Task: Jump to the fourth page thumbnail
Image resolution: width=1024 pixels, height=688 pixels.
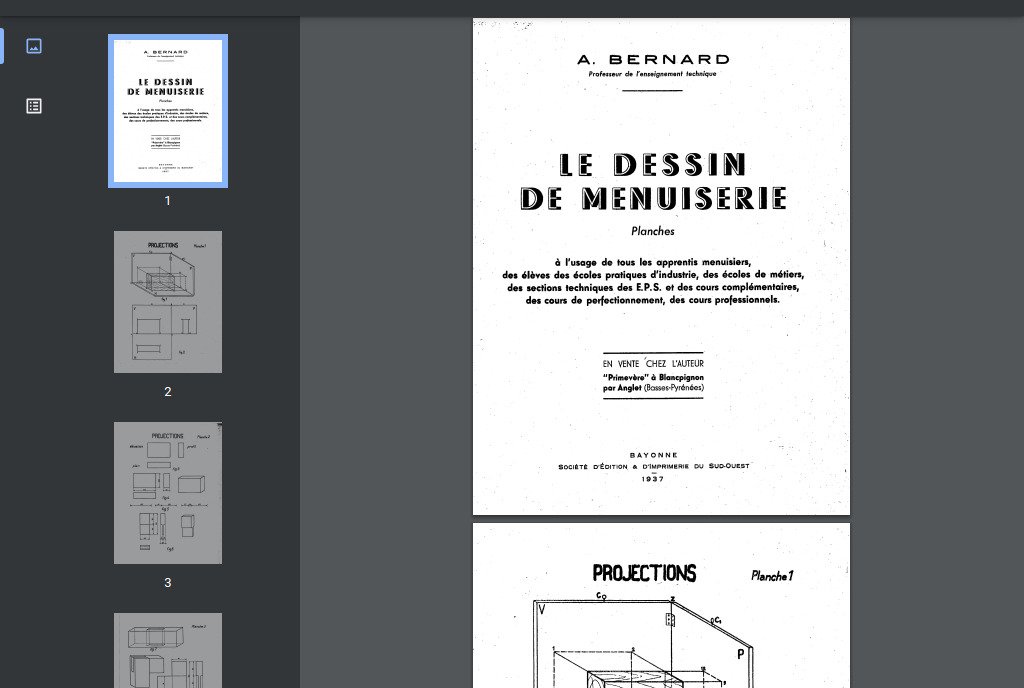Action: tap(168, 650)
